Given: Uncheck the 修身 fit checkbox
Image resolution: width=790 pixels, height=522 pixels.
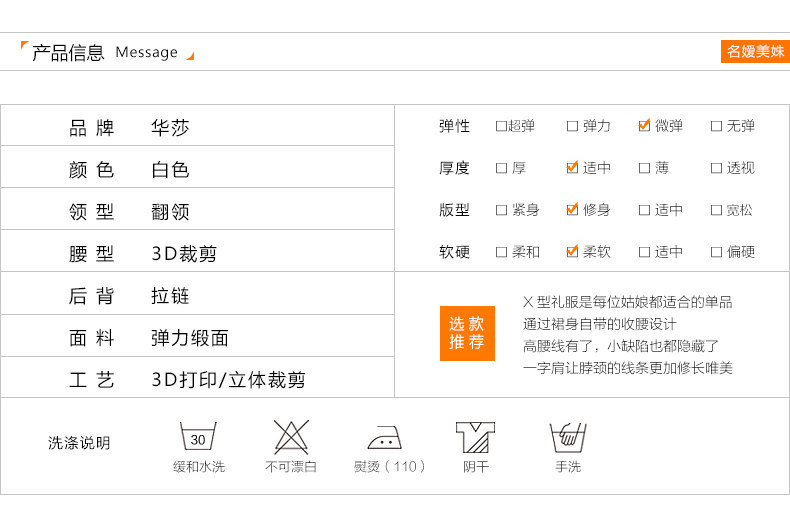Looking at the screenshot, I should (x=572, y=210).
